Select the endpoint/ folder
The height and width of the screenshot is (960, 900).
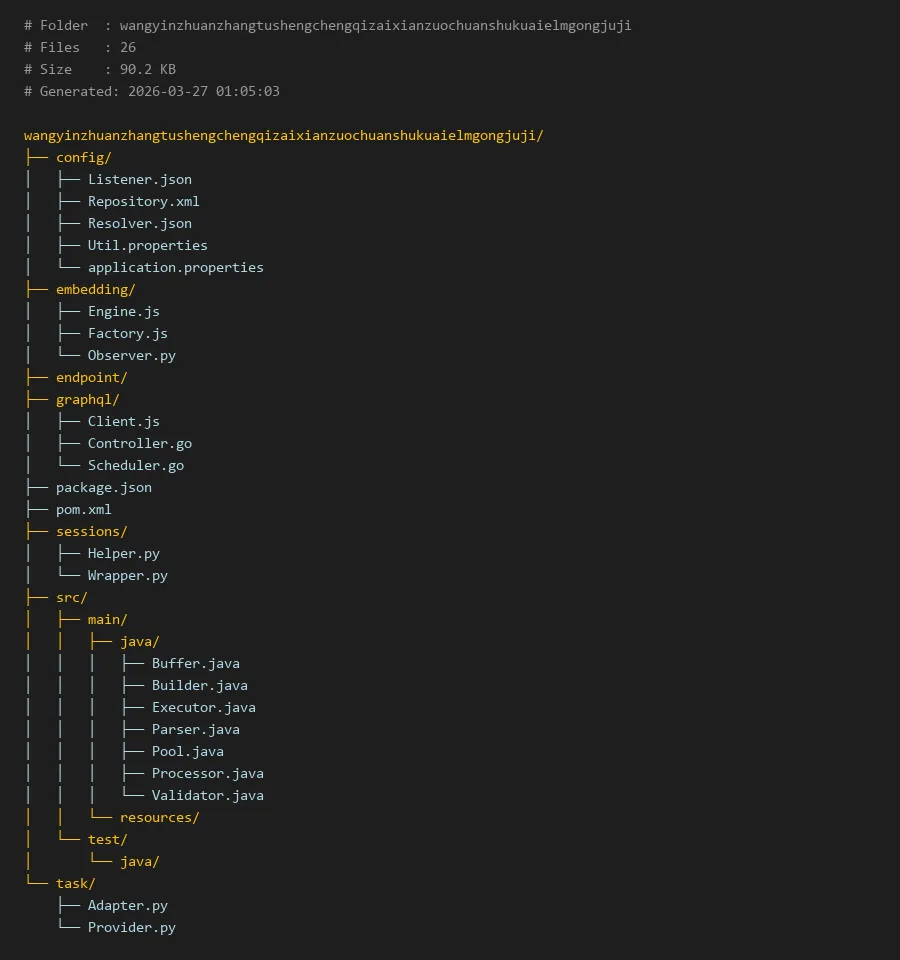tap(91, 377)
